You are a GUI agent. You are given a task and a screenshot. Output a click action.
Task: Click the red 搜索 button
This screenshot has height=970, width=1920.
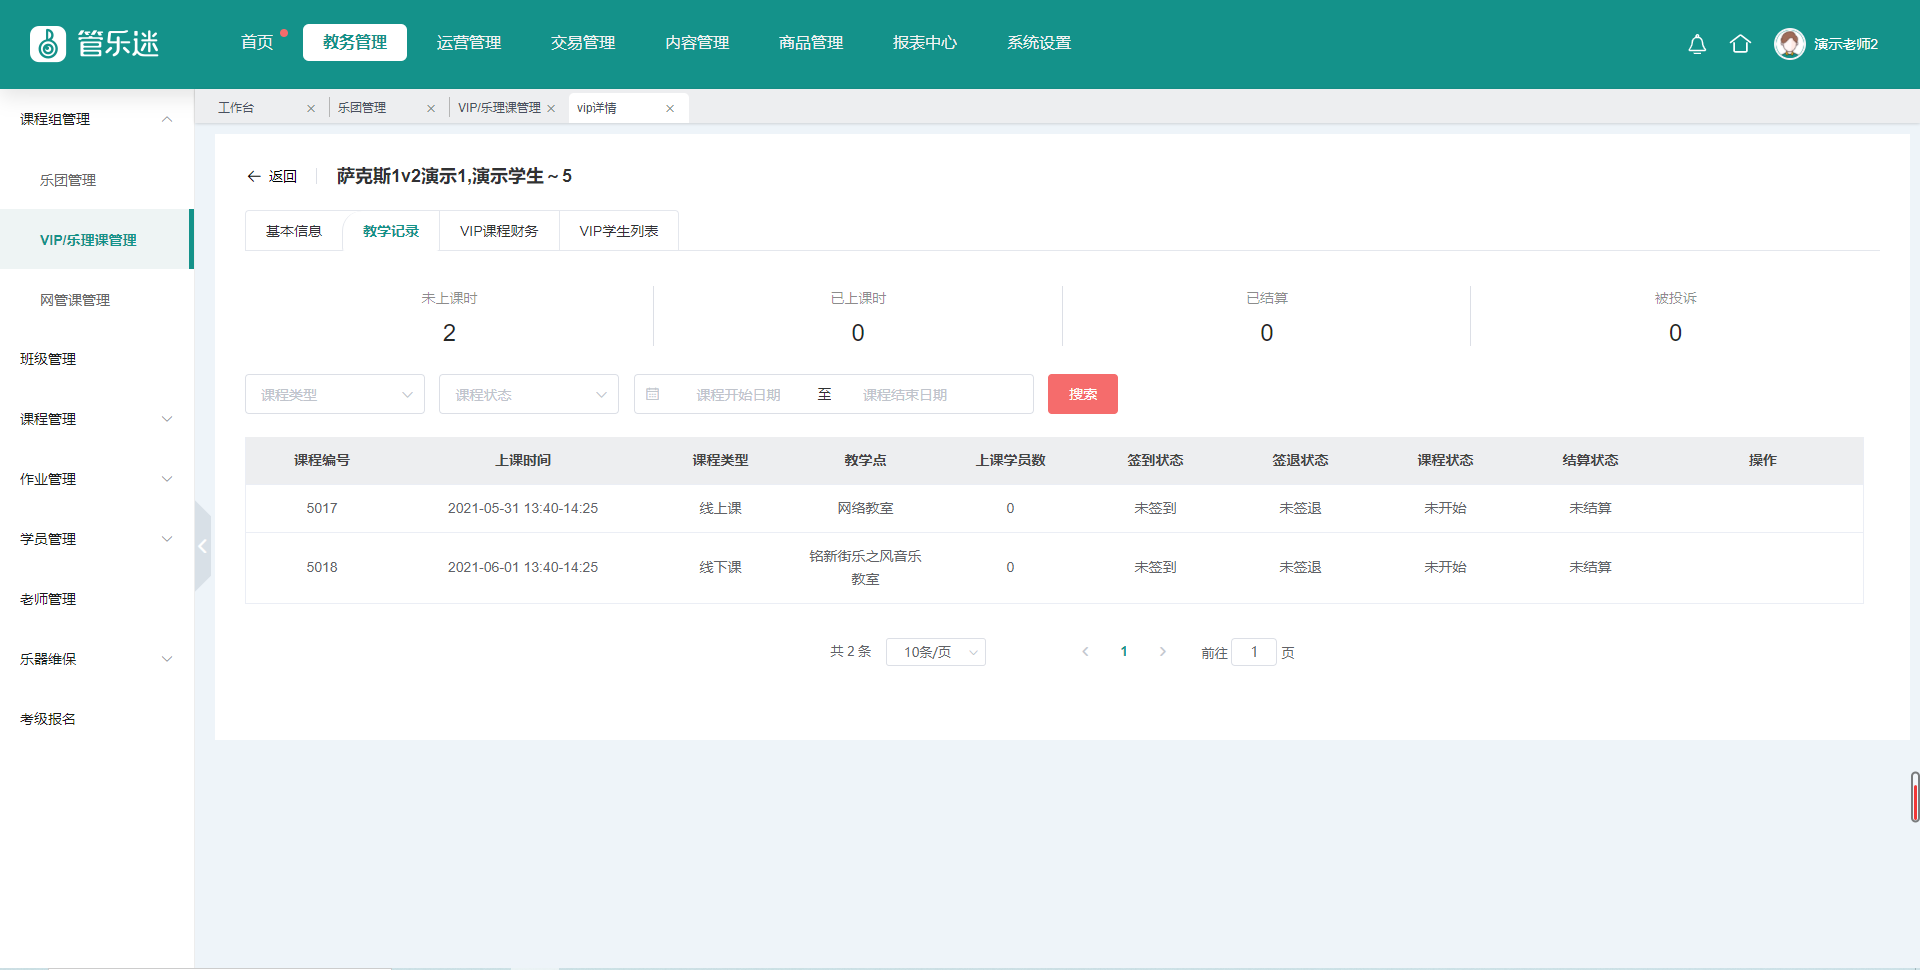click(x=1082, y=394)
